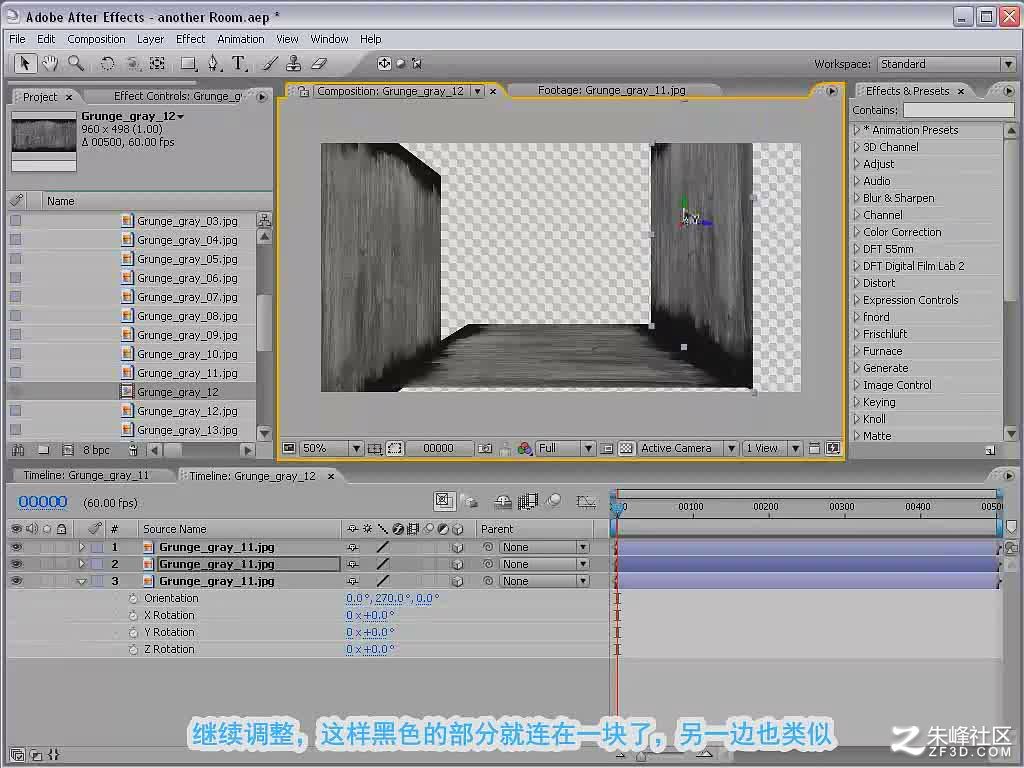Click the Y Rotation value

(370, 632)
